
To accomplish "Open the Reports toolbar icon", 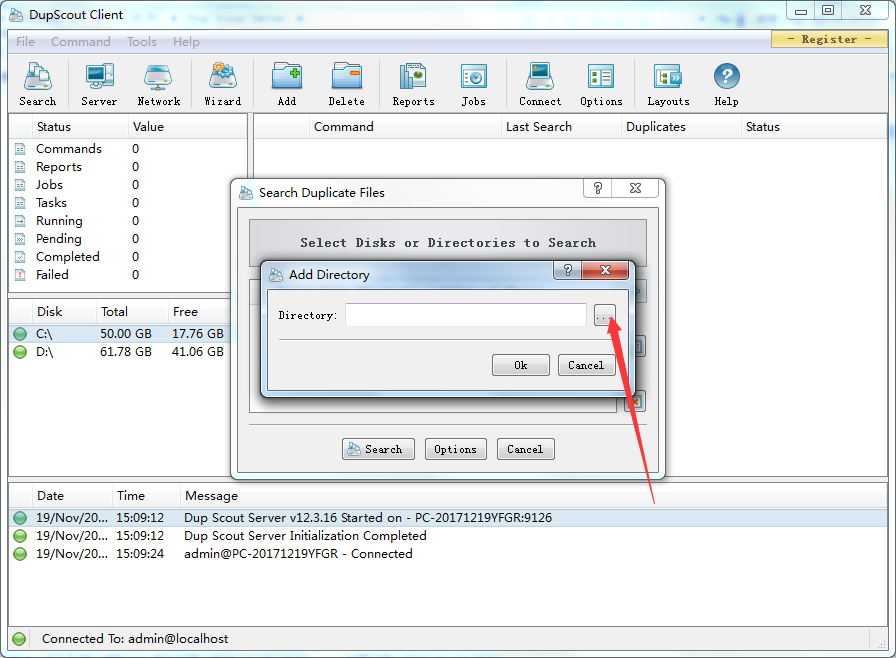I will pyautogui.click(x=413, y=84).
